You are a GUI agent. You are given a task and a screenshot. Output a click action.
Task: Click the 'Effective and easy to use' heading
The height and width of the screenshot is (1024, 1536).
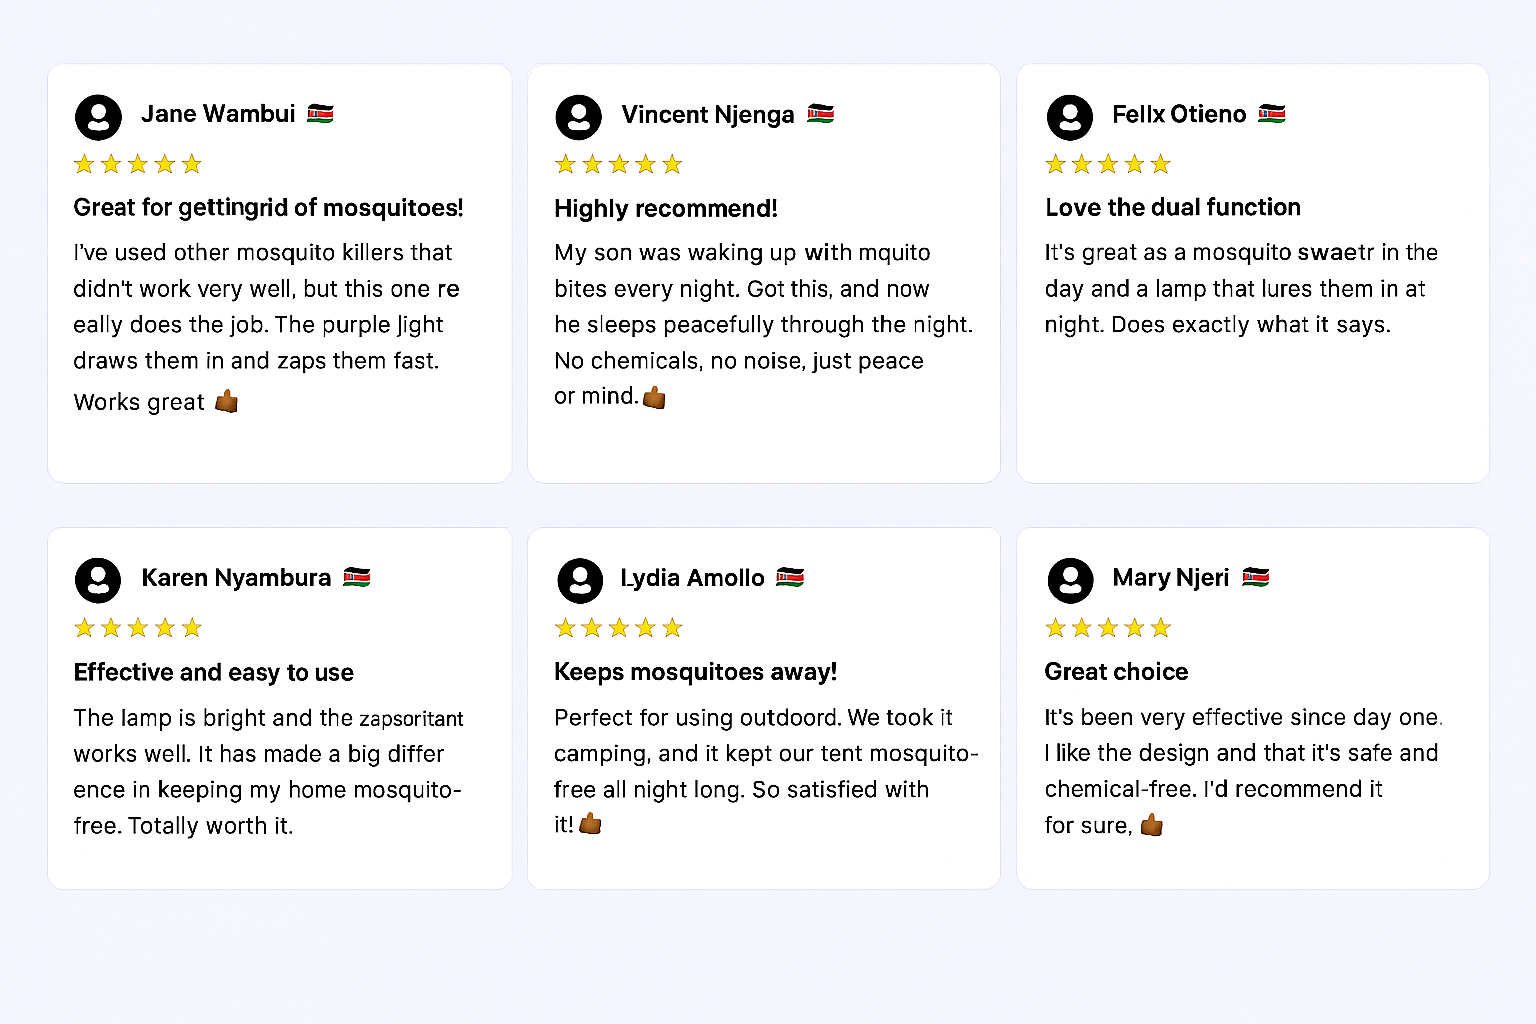click(213, 672)
